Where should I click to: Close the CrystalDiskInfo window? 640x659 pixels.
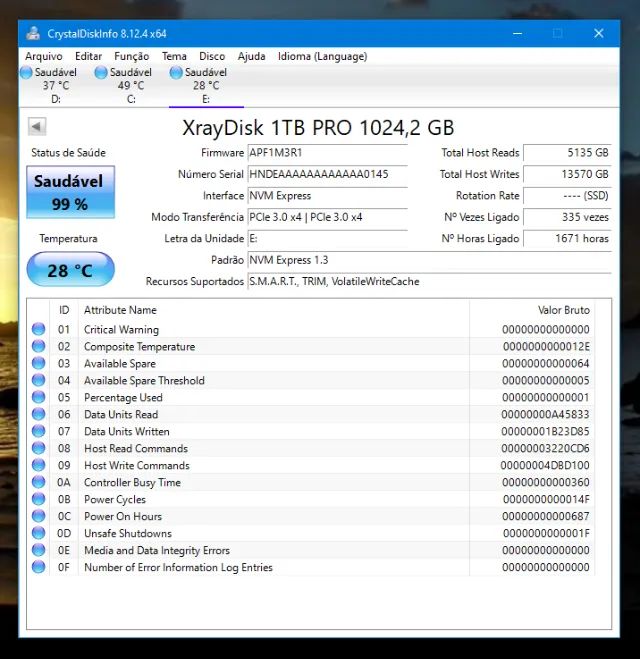599,34
